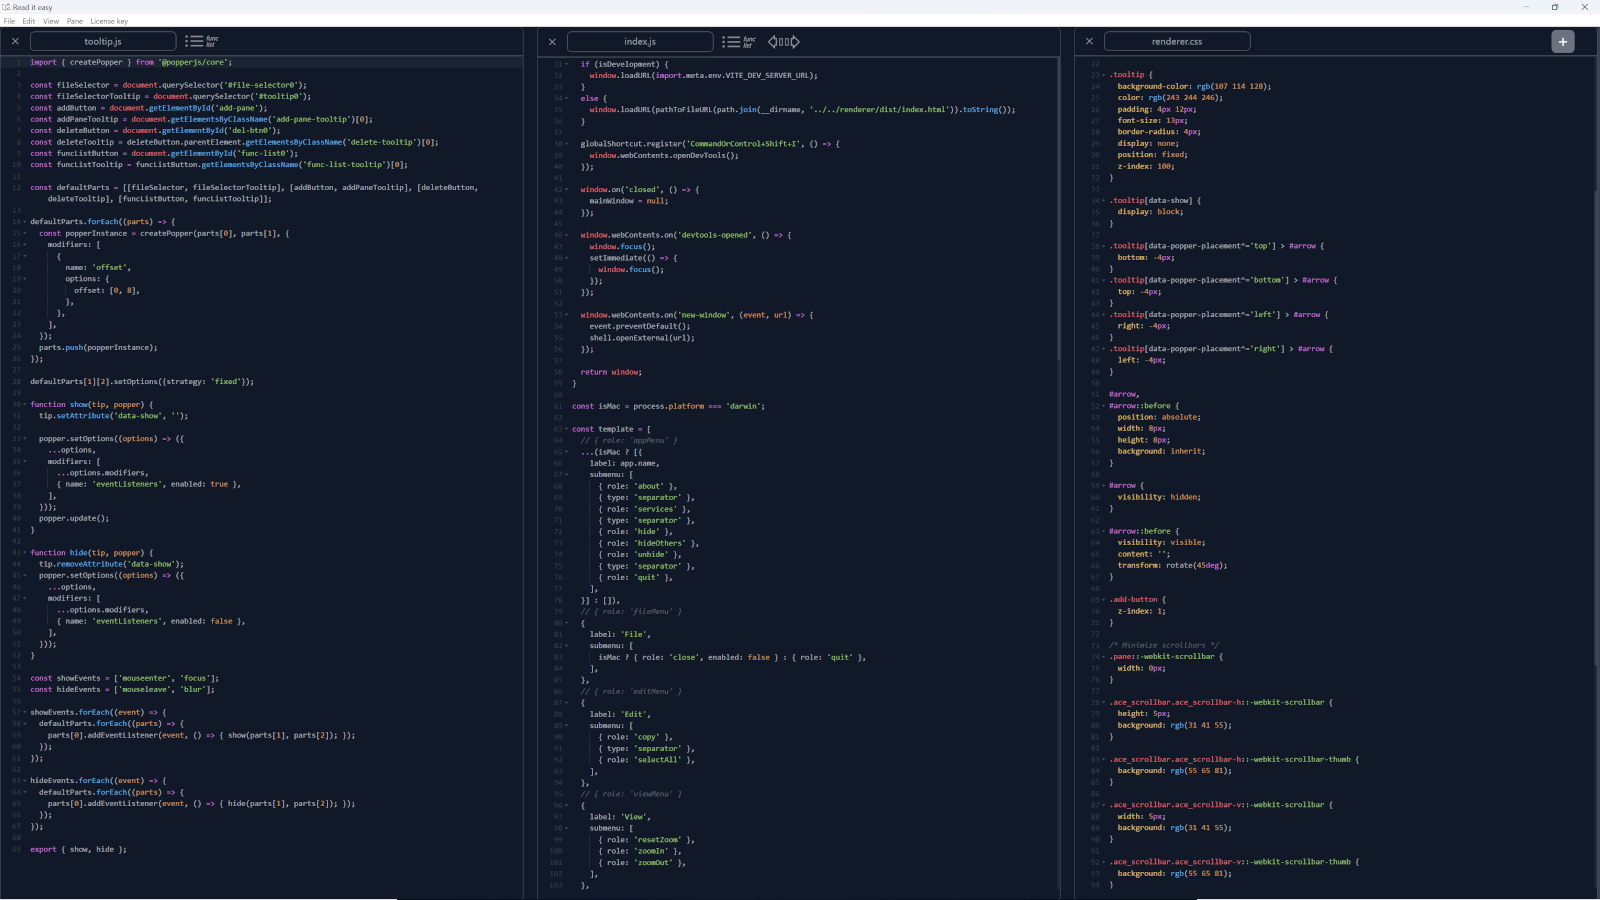The image size is (1600, 900).
Task: Fold the show function in tooltip.js
Action: [25, 405]
